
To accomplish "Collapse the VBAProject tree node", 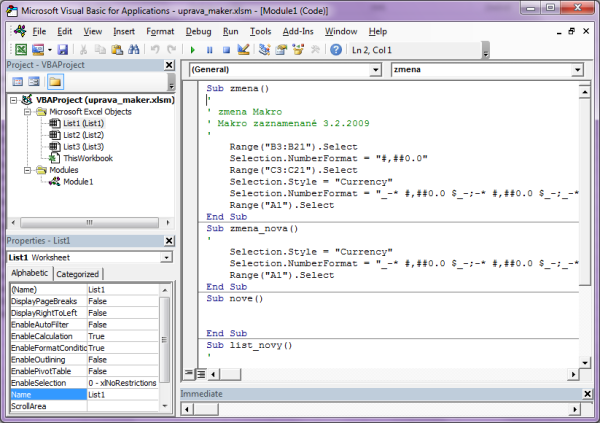I will tap(13, 100).
